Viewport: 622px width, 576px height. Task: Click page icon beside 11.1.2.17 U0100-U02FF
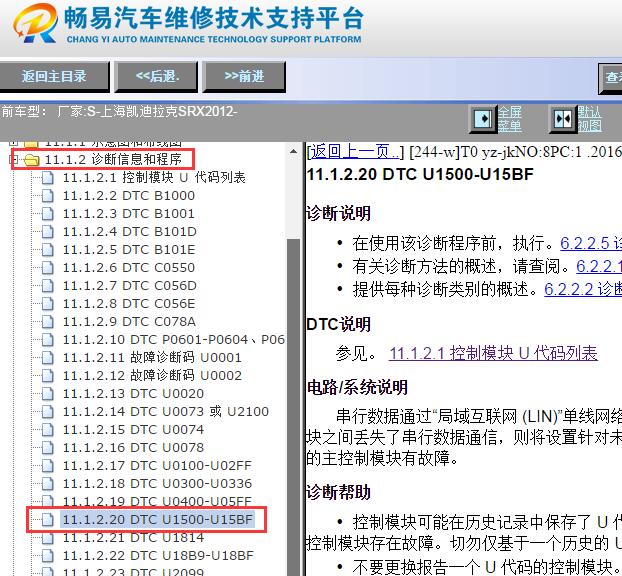click(x=48, y=465)
